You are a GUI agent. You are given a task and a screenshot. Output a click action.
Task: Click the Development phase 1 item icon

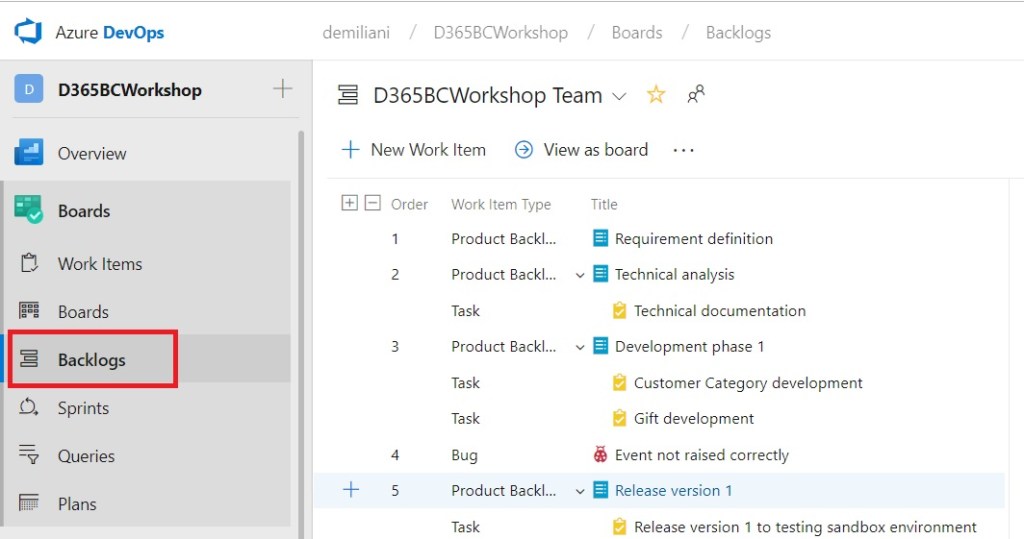point(600,346)
